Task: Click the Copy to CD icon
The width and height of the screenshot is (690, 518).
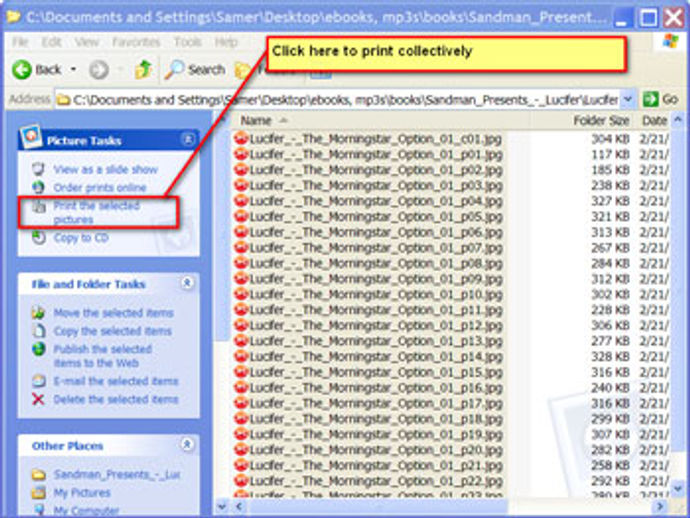Action: [x=39, y=238]
